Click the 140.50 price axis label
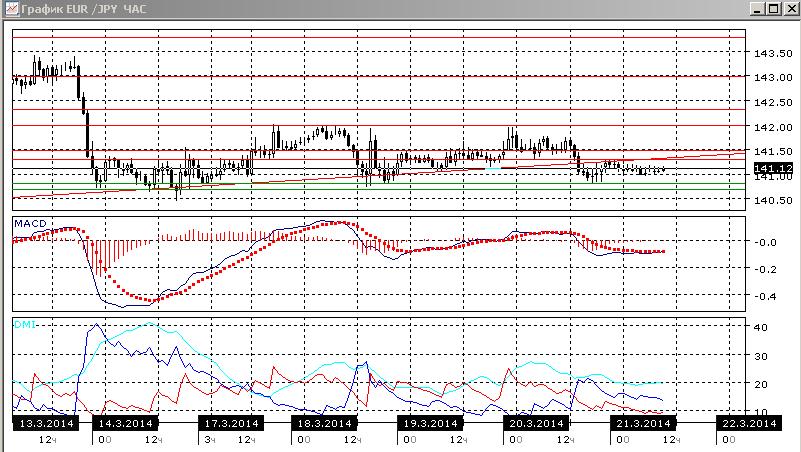This screenshot has height=452, width=801. click(773, 201)
